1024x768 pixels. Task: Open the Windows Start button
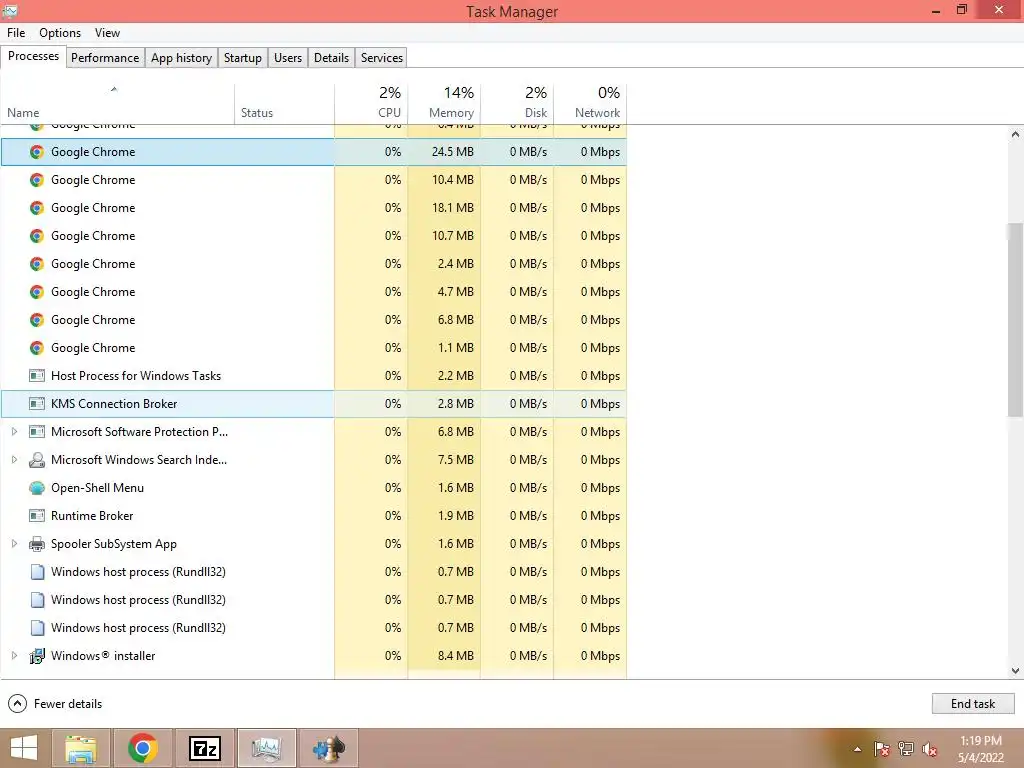coord(24,748)
